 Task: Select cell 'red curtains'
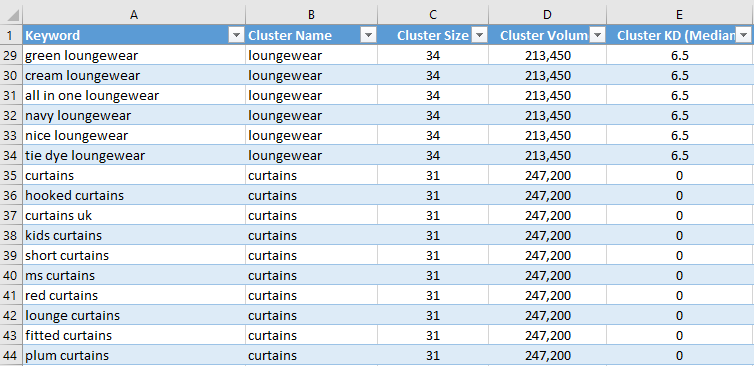click(134, 295)
